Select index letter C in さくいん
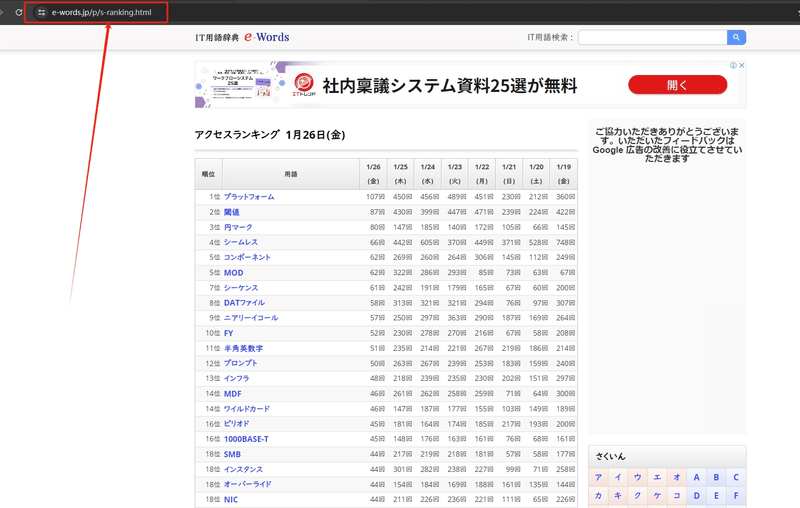The image size is (800, 508). pyautogui.click(x=736, y=477)
